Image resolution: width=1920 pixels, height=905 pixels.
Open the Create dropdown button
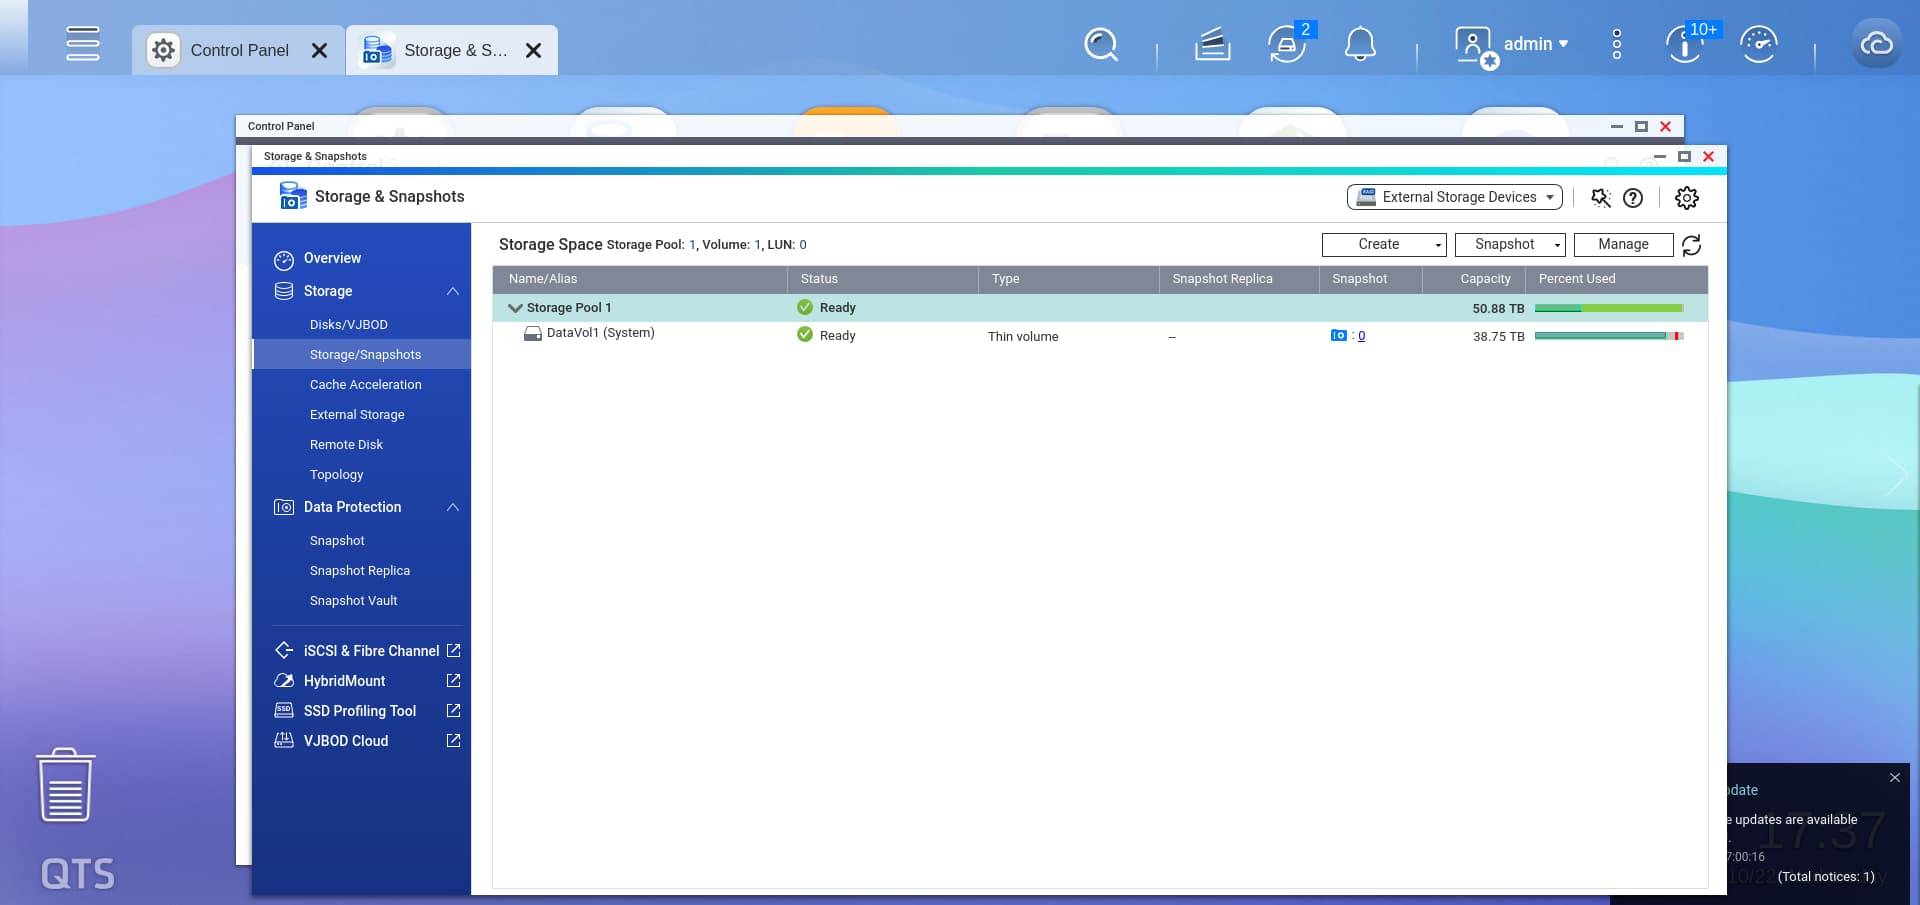(1383, 245)
